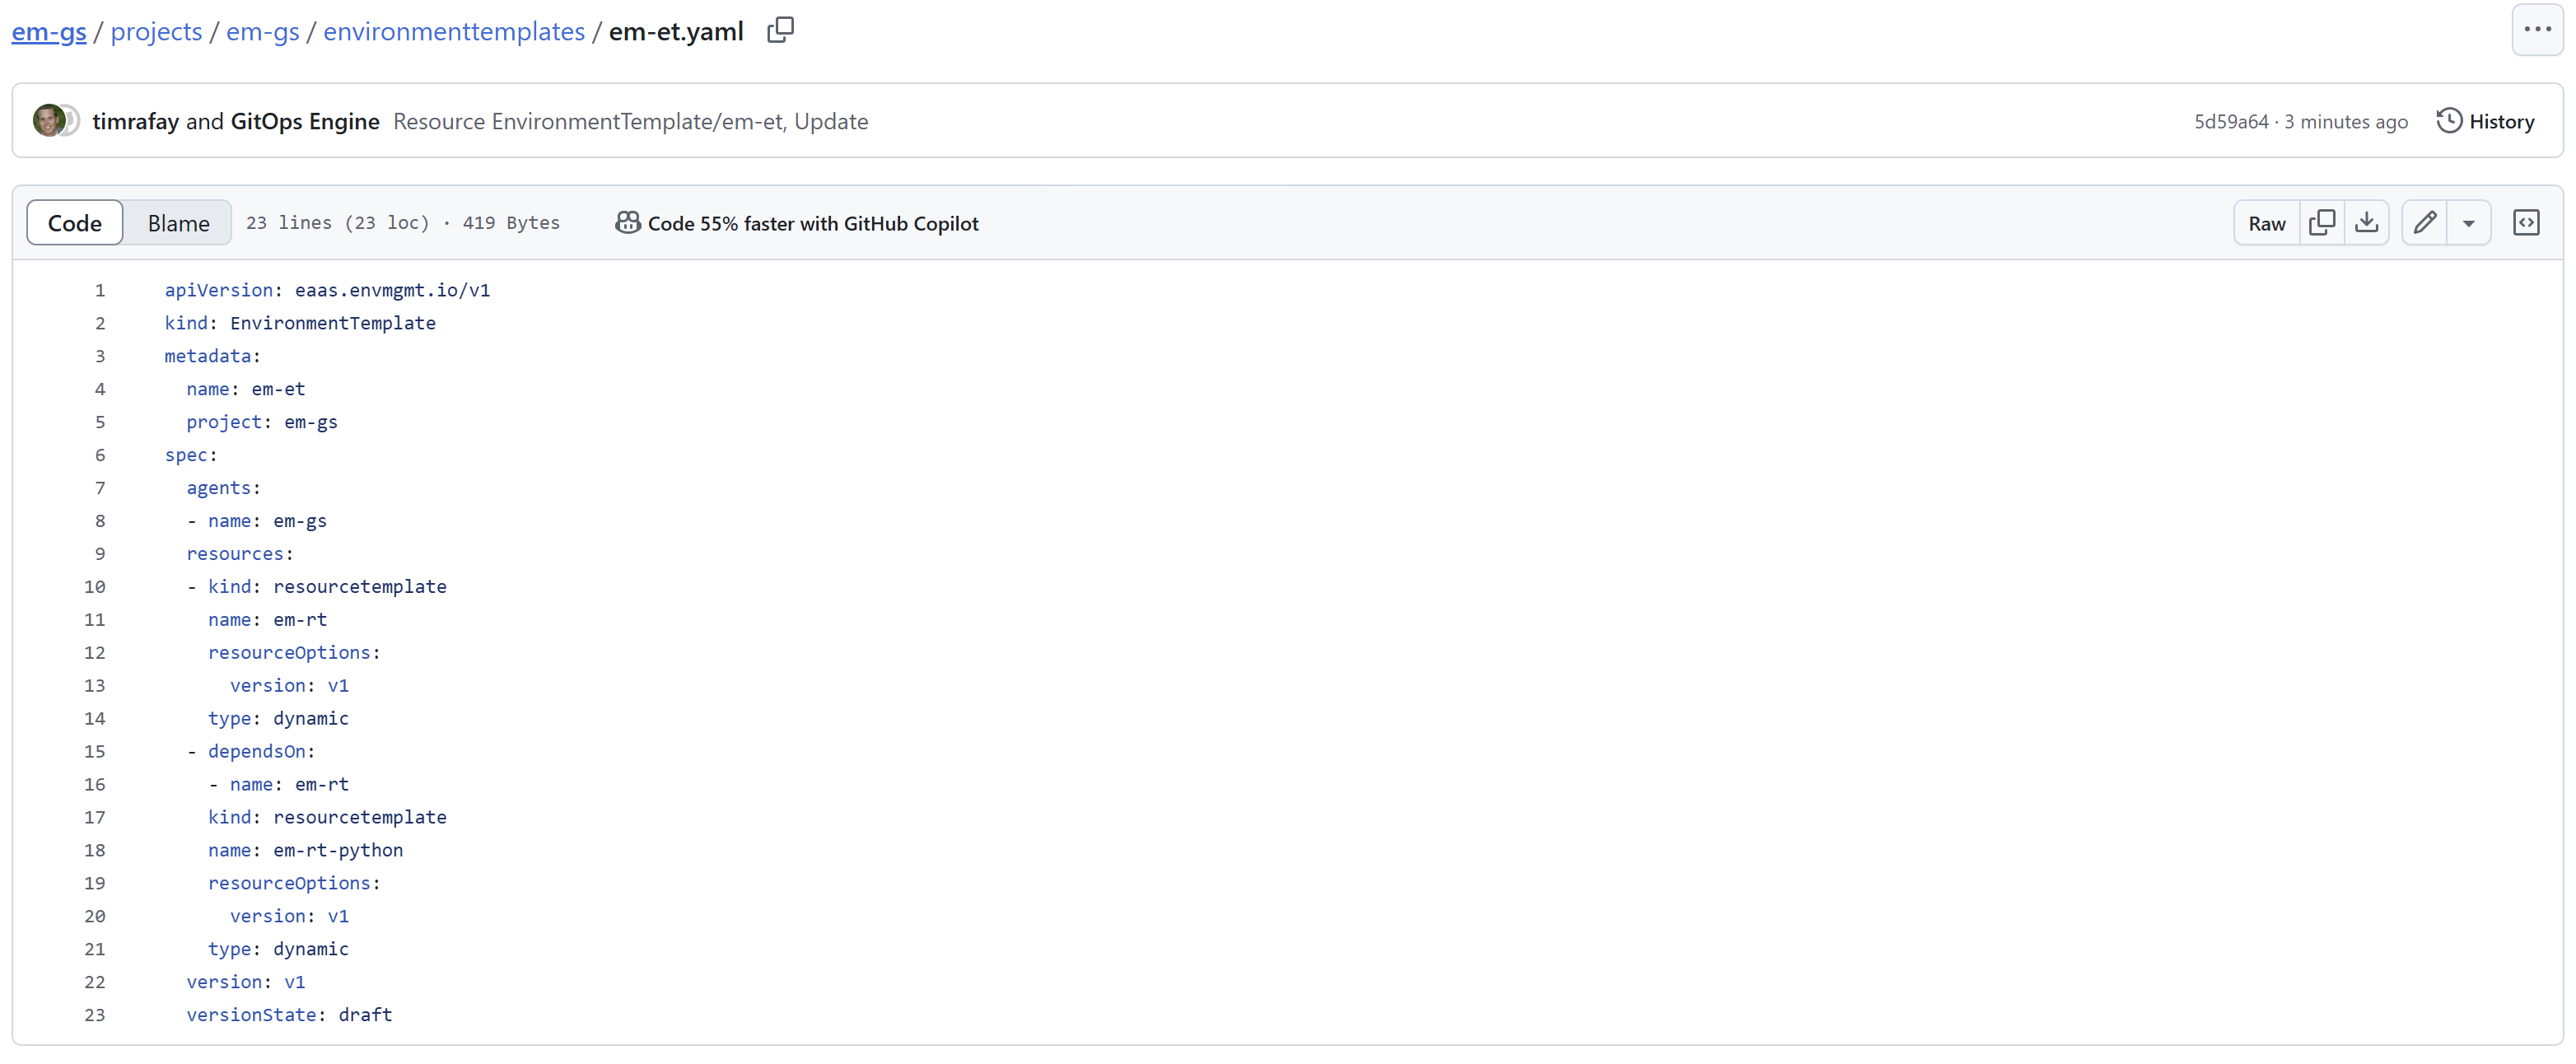Select the Code tab
Viewport: 2576px width, 1064px height.
pyautogui.click(x=73, y=222)
